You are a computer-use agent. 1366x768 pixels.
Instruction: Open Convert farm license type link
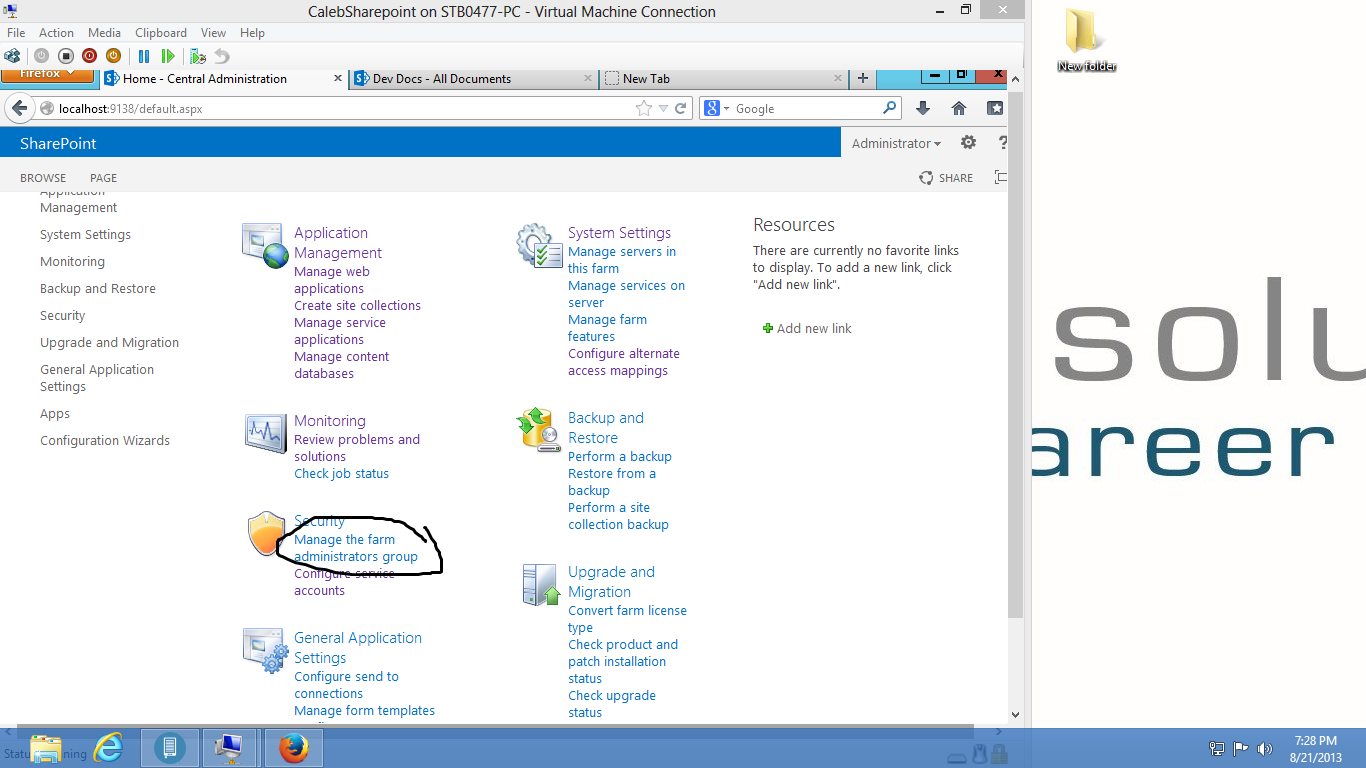tap(627, 619)
